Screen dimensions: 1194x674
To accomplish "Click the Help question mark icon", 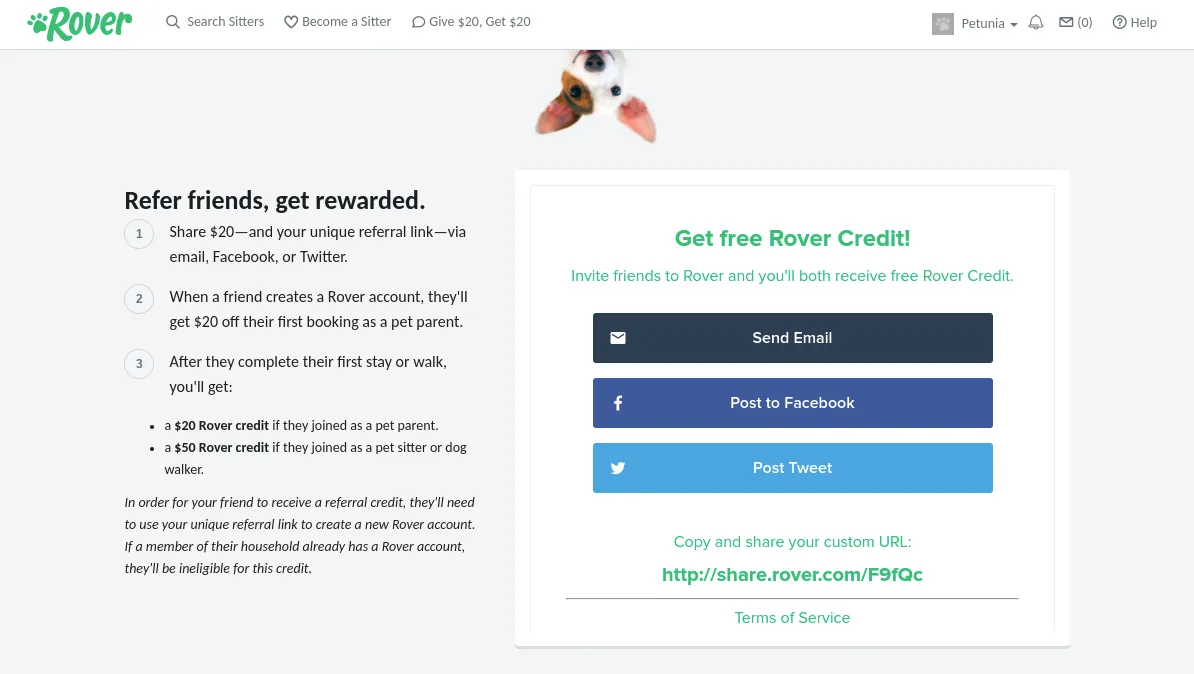I will [x=1119, y=23].
